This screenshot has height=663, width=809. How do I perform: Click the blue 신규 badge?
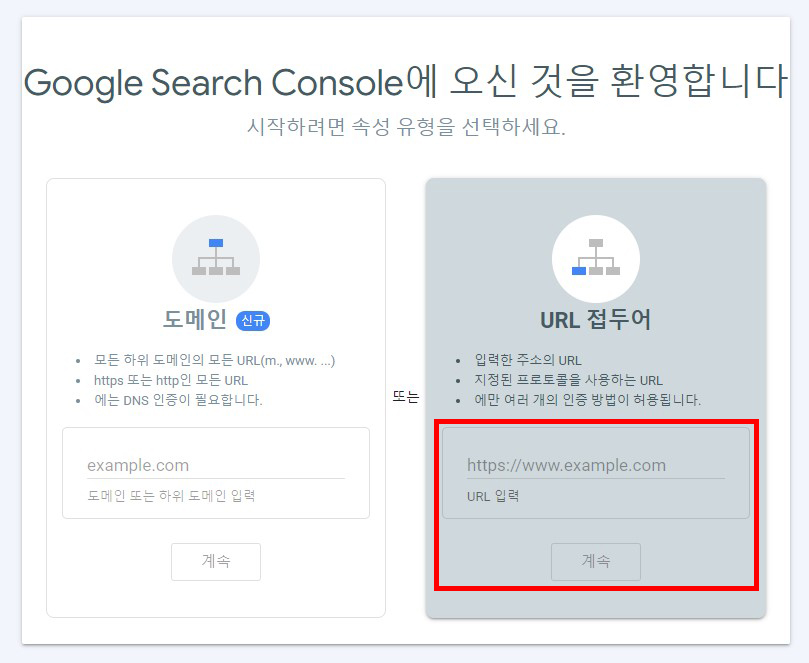click(x=253, y=320)
